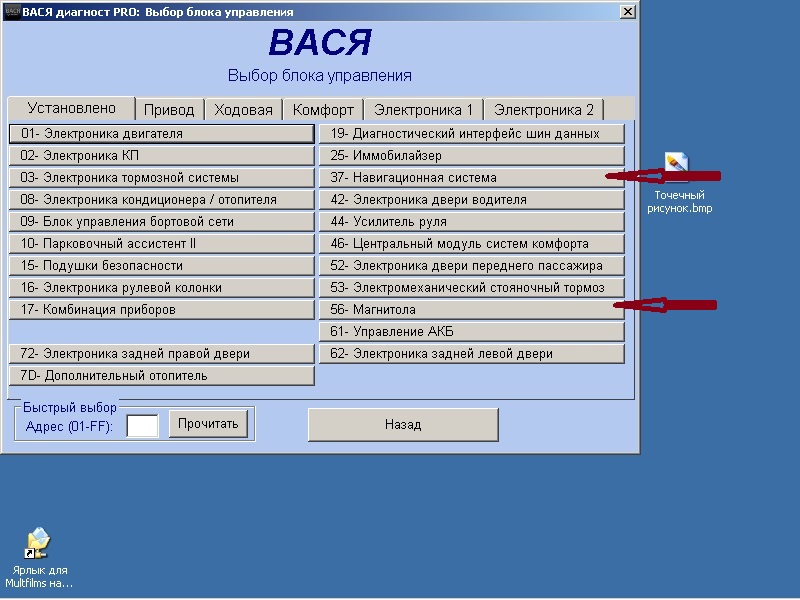Open the Точечный рисунок.bmp desktop icon
The image size is (800, 600).
tap(677, 167)
